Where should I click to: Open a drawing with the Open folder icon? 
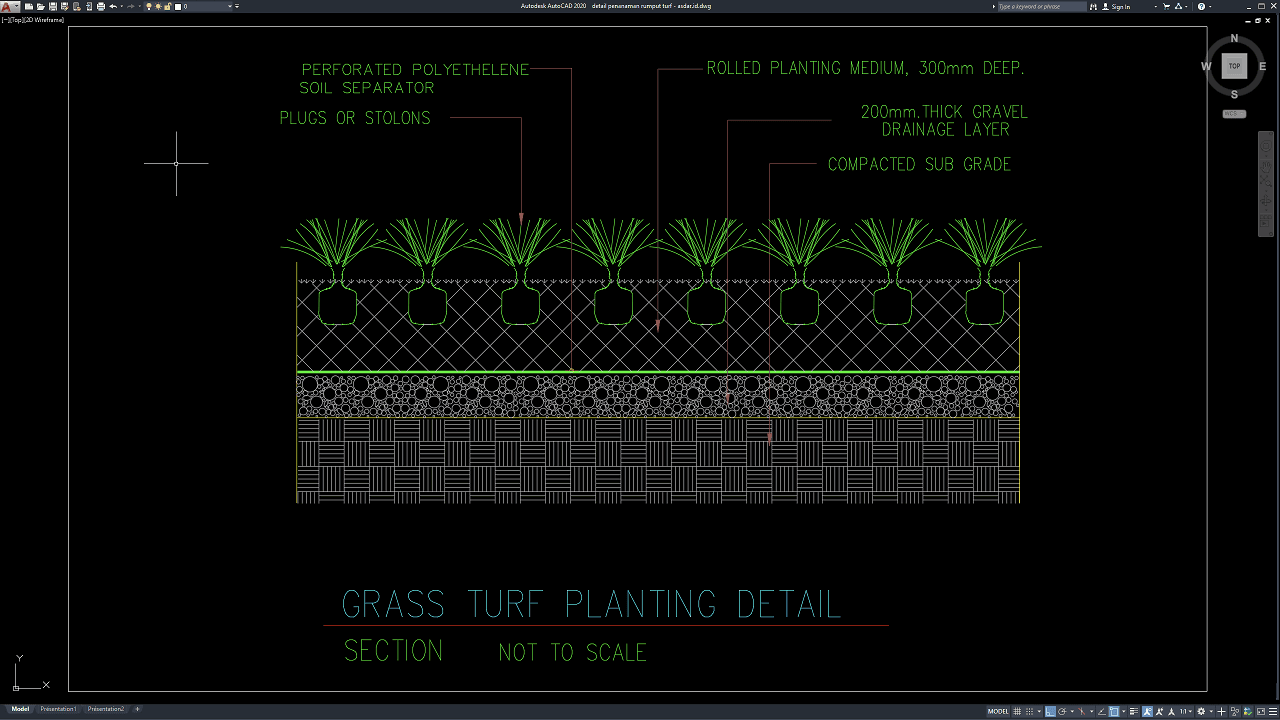click(40, 6)
